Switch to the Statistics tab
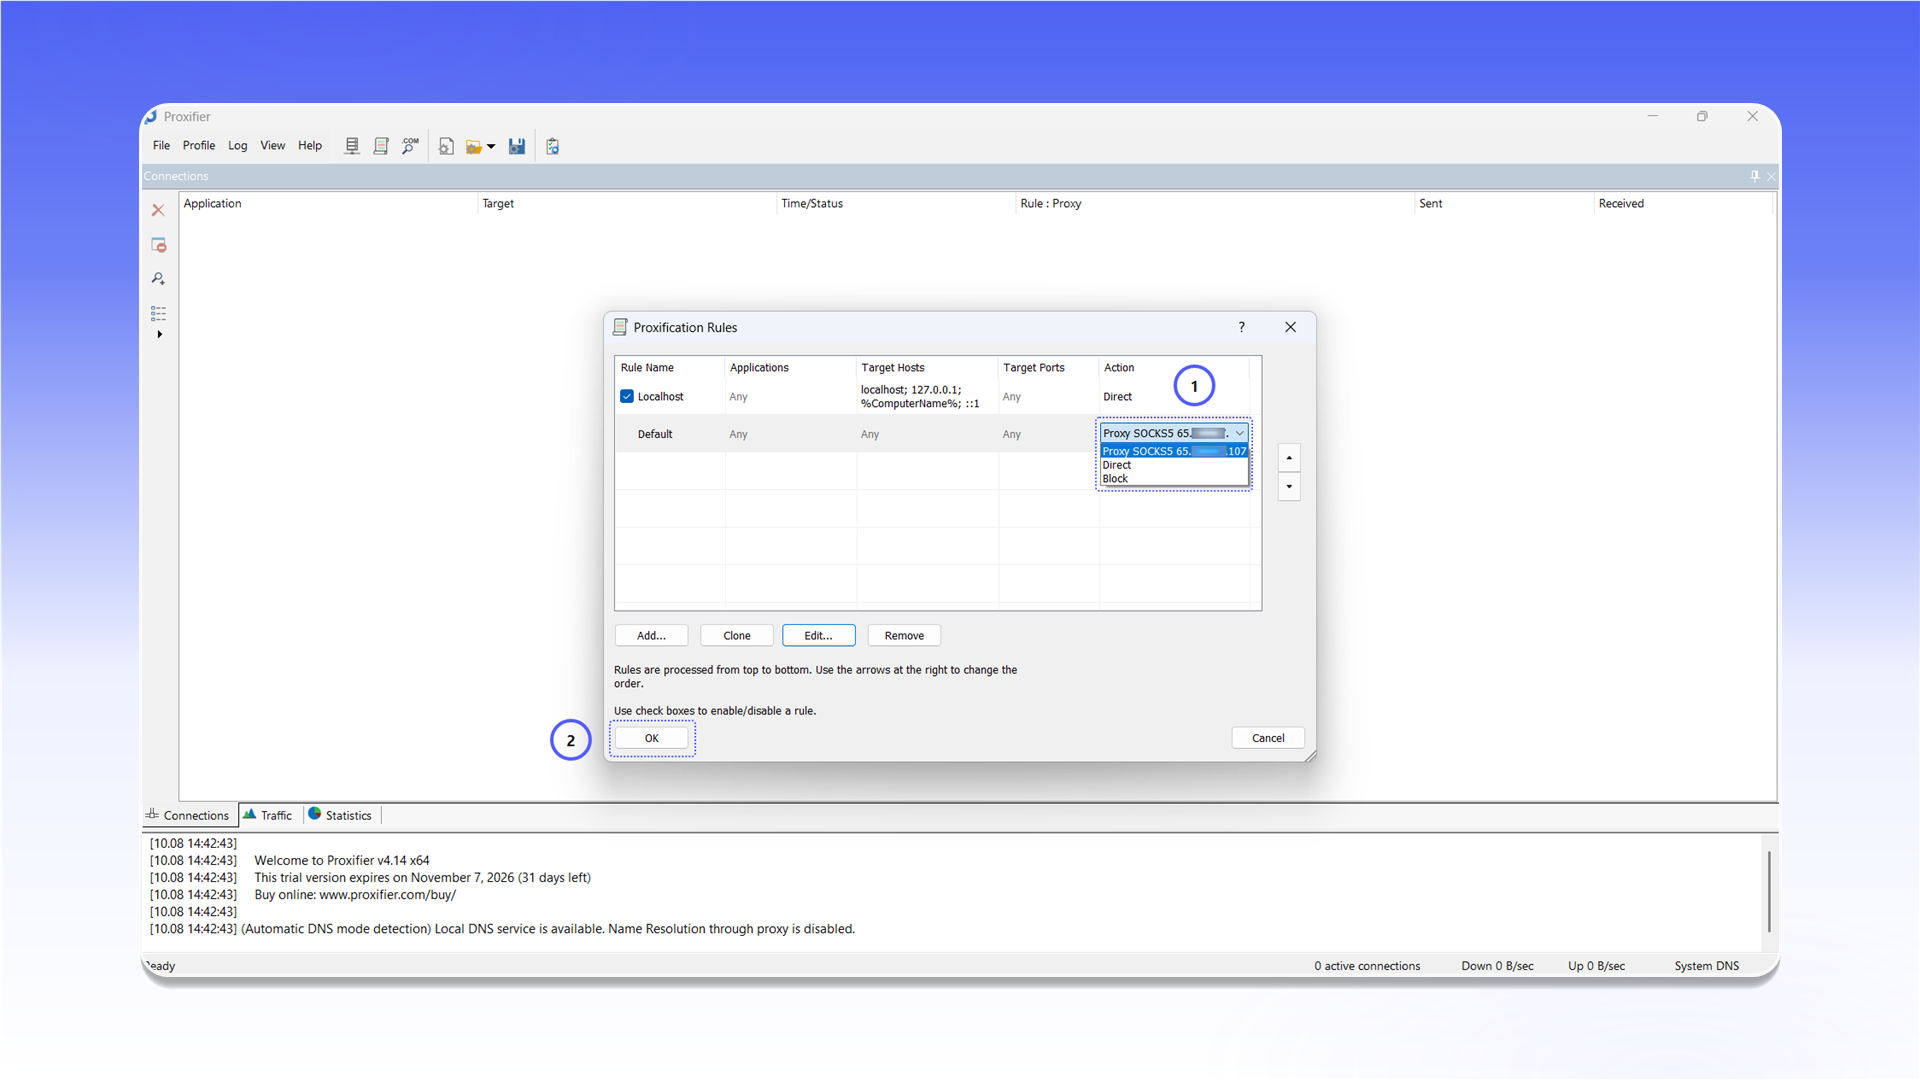Screen dimensions: 1920x1080 pos(340,815)
